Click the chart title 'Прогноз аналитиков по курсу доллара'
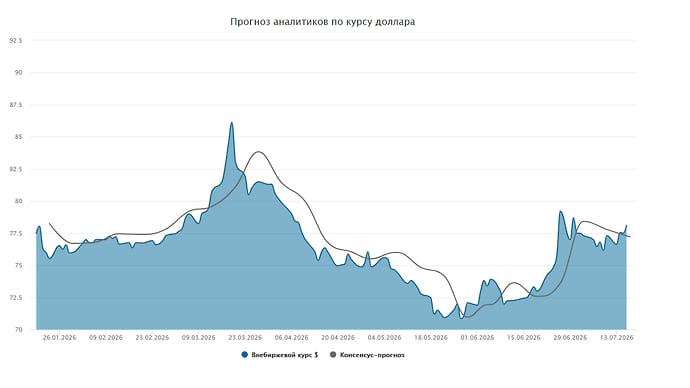The width and height of the screenshot is (690, 388). tap(323, 22)
